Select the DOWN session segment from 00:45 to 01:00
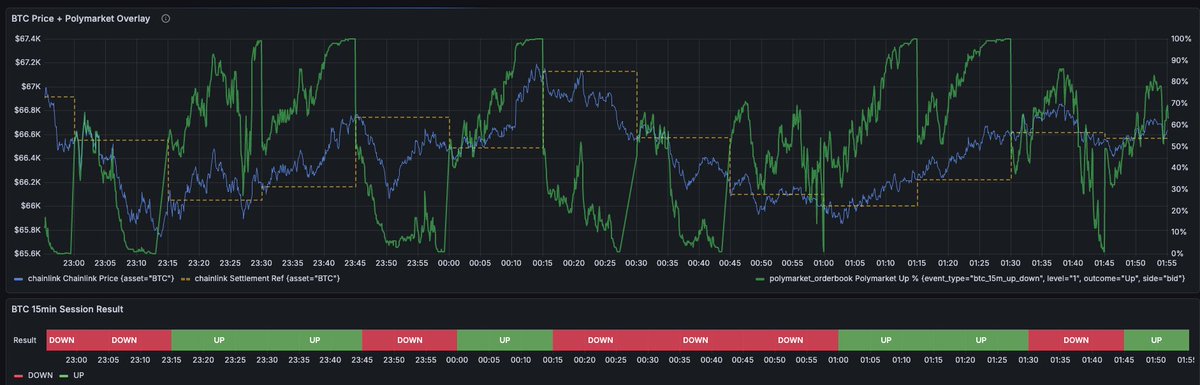 790,341
